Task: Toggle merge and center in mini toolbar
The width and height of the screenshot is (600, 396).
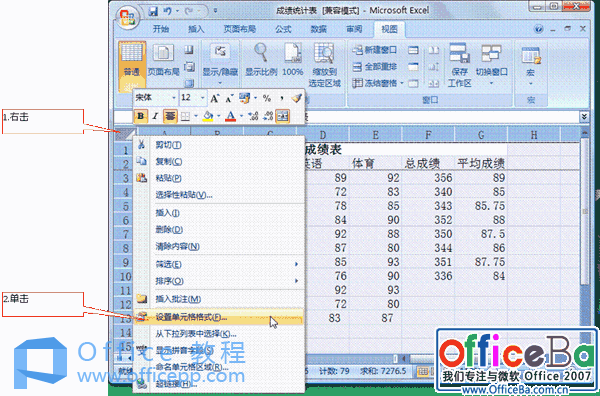Action: [283, 116]
